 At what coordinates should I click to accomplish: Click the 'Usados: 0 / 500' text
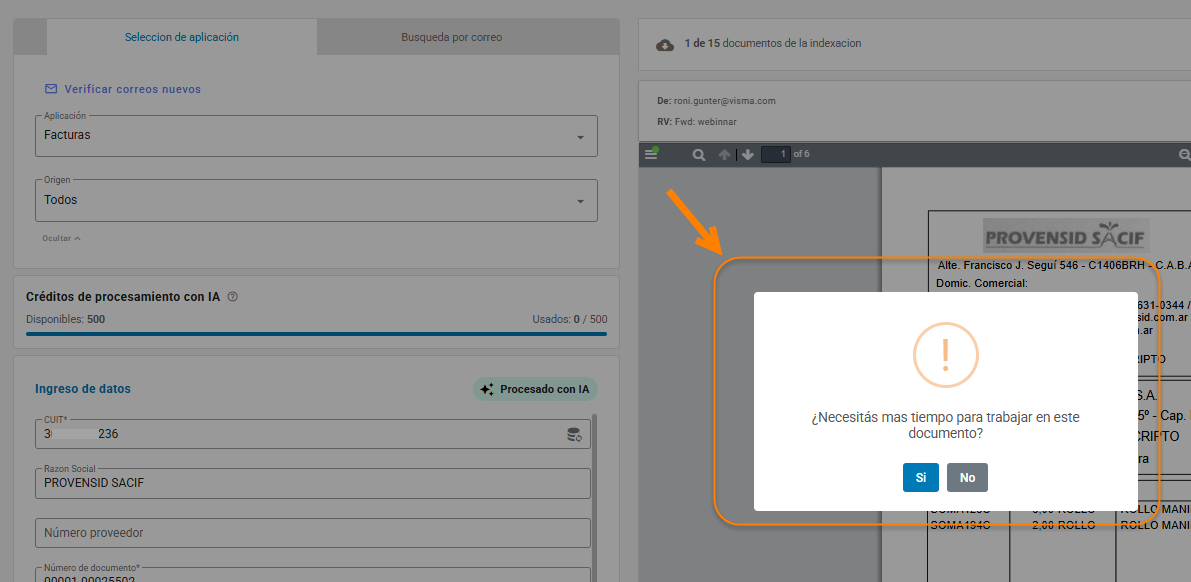click(570, 319)
